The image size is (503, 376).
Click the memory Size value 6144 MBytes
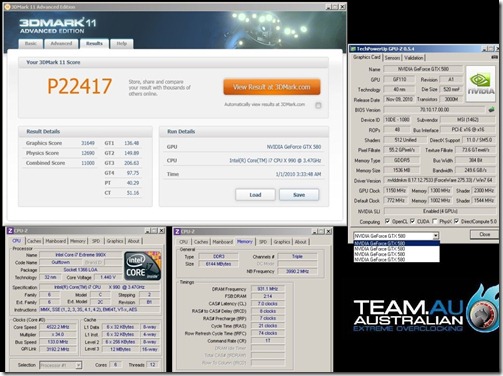(x=219, y=264)
